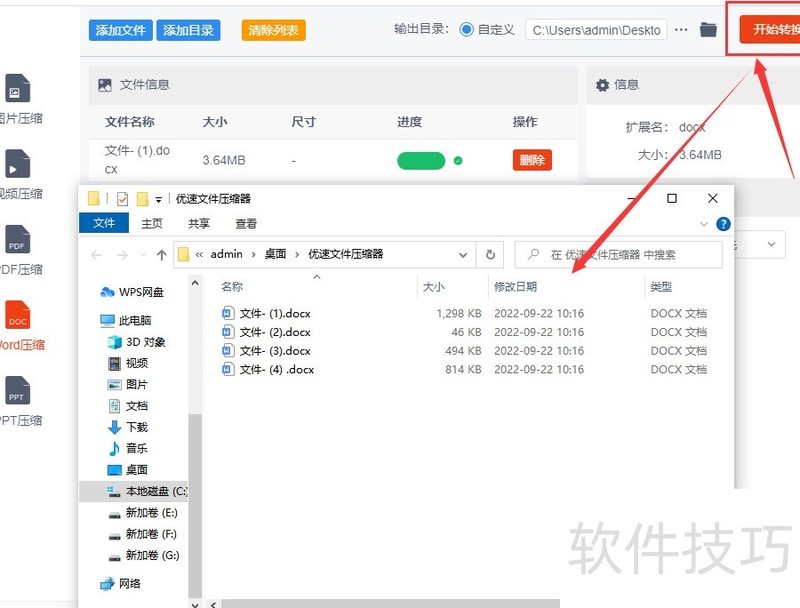This screenshot has height=608, width=800.
Task: Click the blue help question-mark icon
Action: pos(723,224)
